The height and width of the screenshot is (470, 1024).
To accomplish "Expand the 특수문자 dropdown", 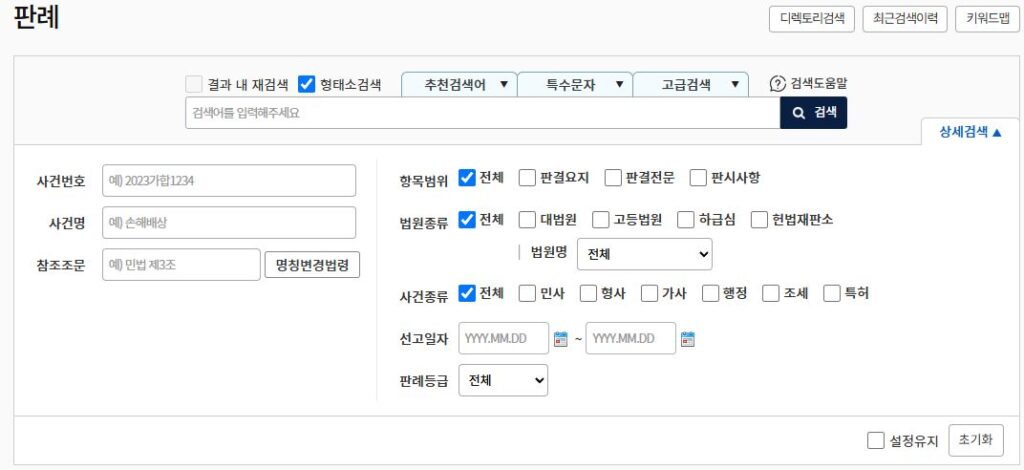I will (575, 85).
